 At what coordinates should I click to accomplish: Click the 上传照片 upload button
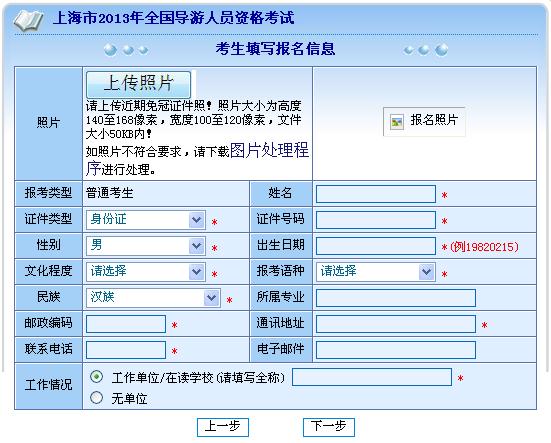coord(138,84)
